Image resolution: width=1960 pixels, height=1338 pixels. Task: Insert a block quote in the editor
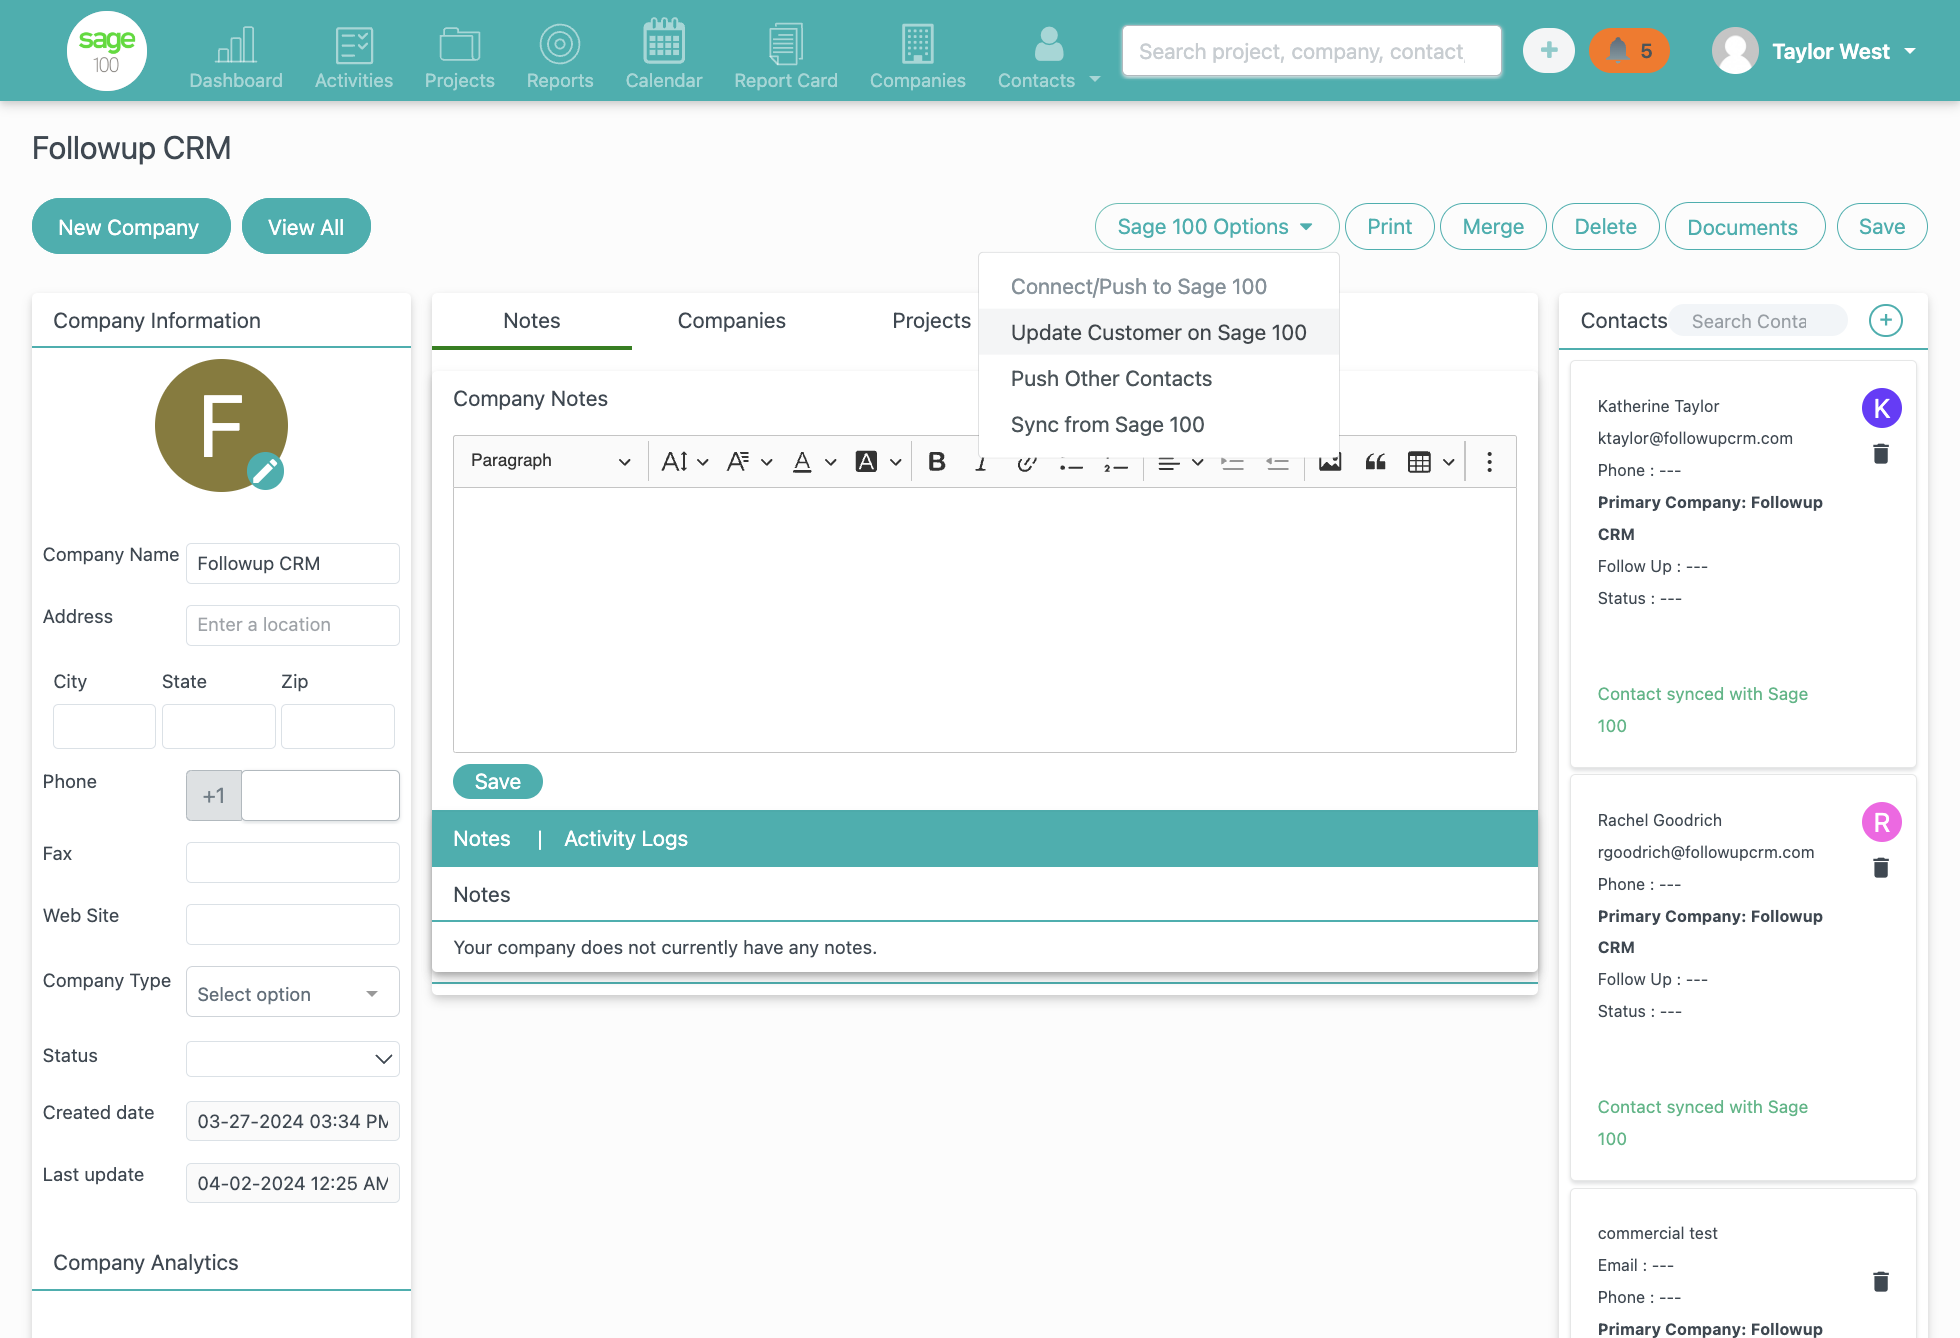coord(1375,461)
